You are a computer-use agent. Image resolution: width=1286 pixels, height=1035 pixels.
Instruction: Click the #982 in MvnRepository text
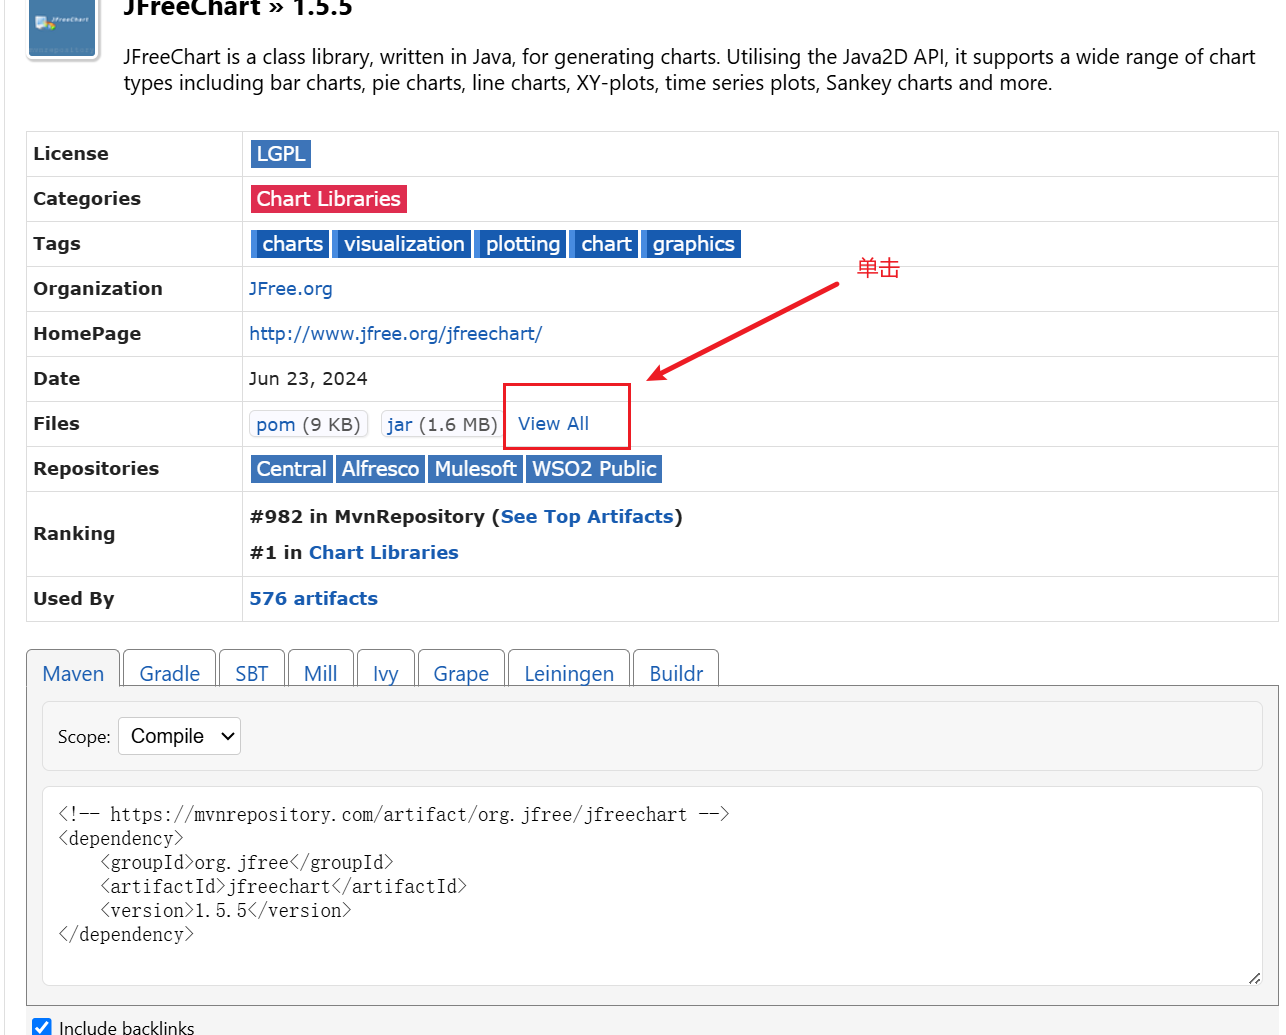tap(367, 517)
